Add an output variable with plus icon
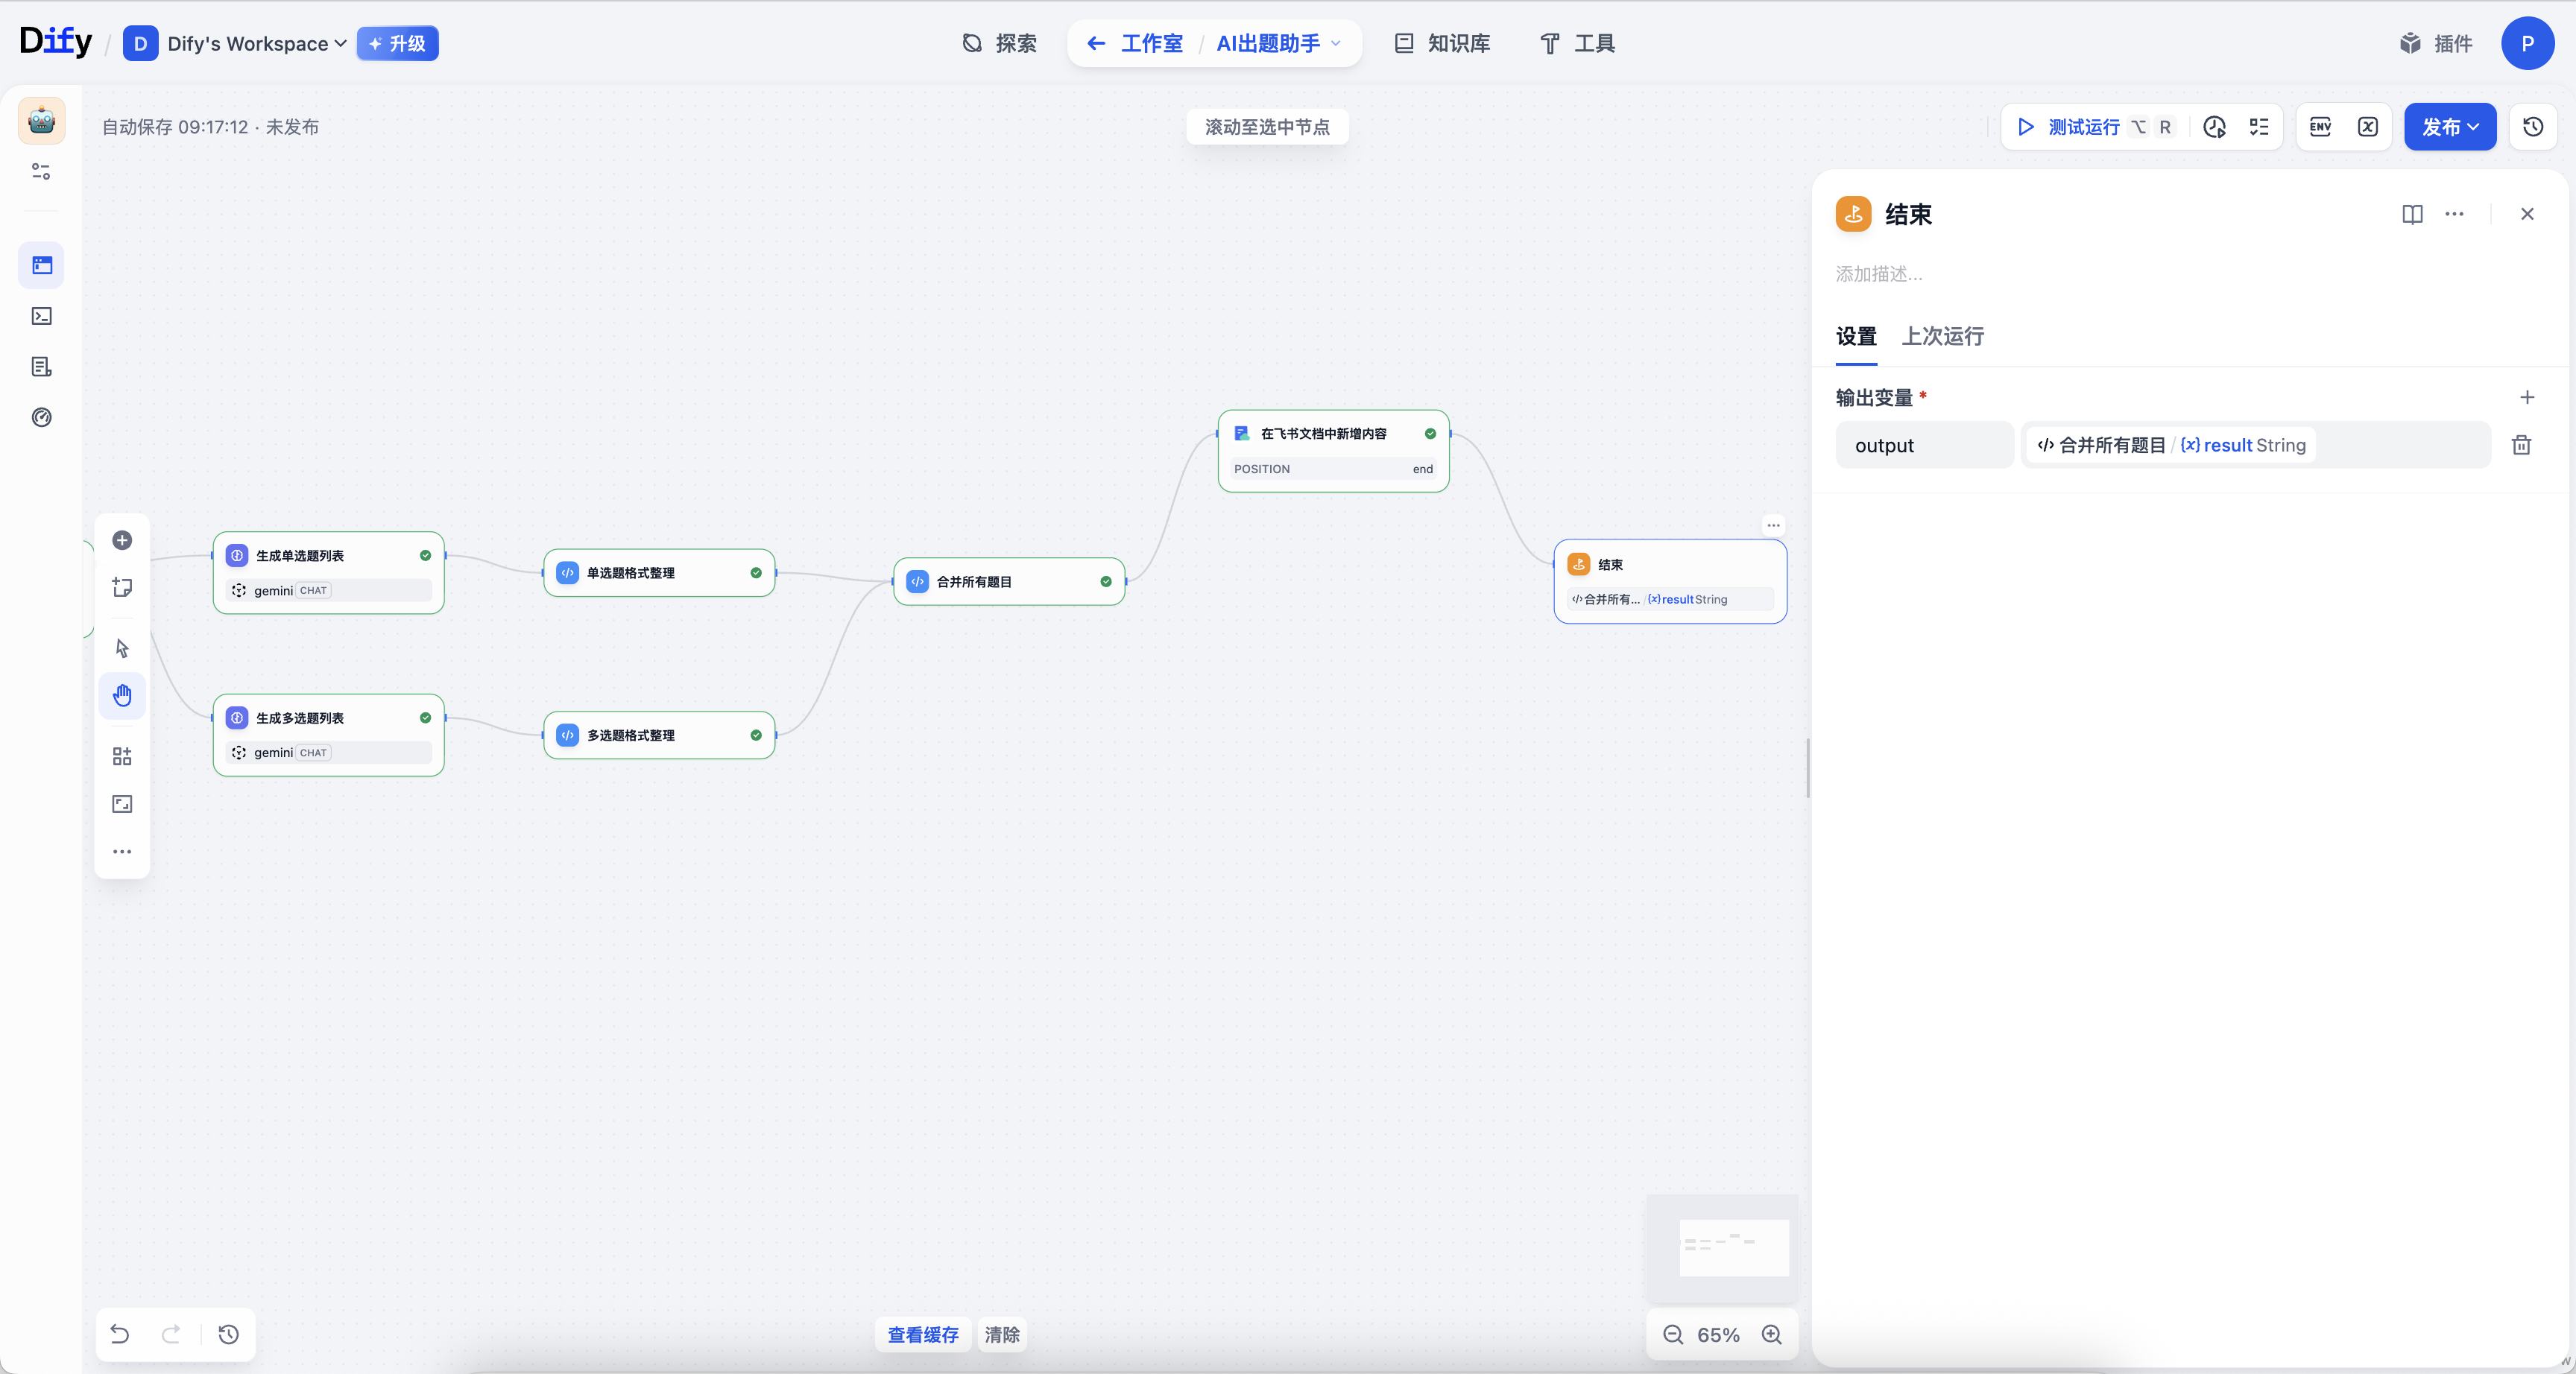2576x1374 pixels. click(2526, 397)
